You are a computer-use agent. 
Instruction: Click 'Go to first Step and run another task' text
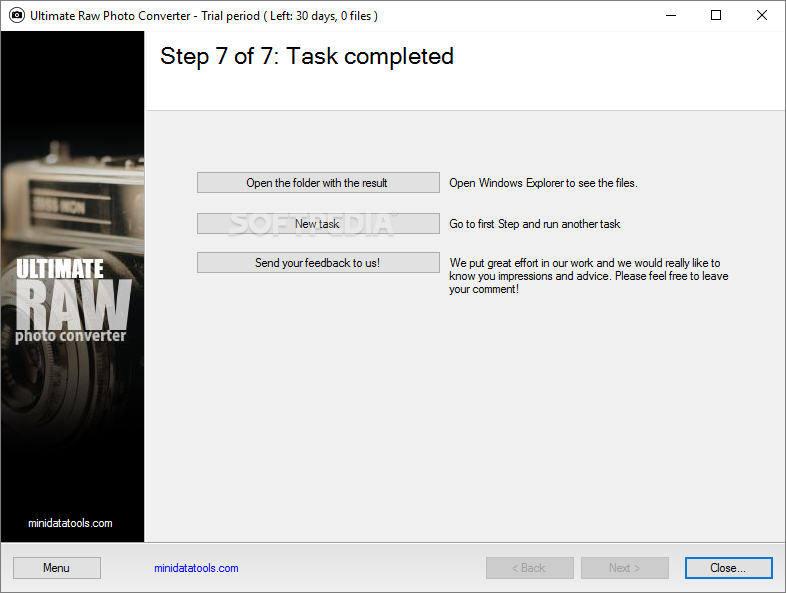(x=534, y=224)
